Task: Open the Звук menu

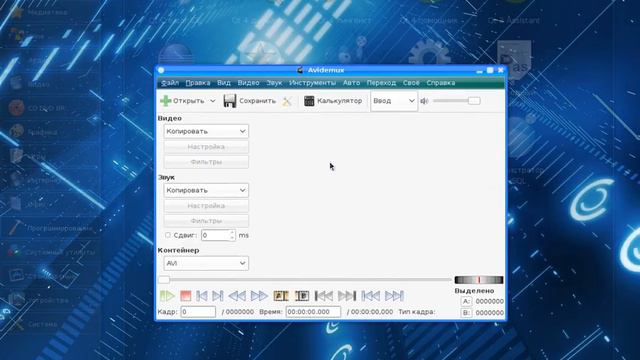Action: pos(274,83)
